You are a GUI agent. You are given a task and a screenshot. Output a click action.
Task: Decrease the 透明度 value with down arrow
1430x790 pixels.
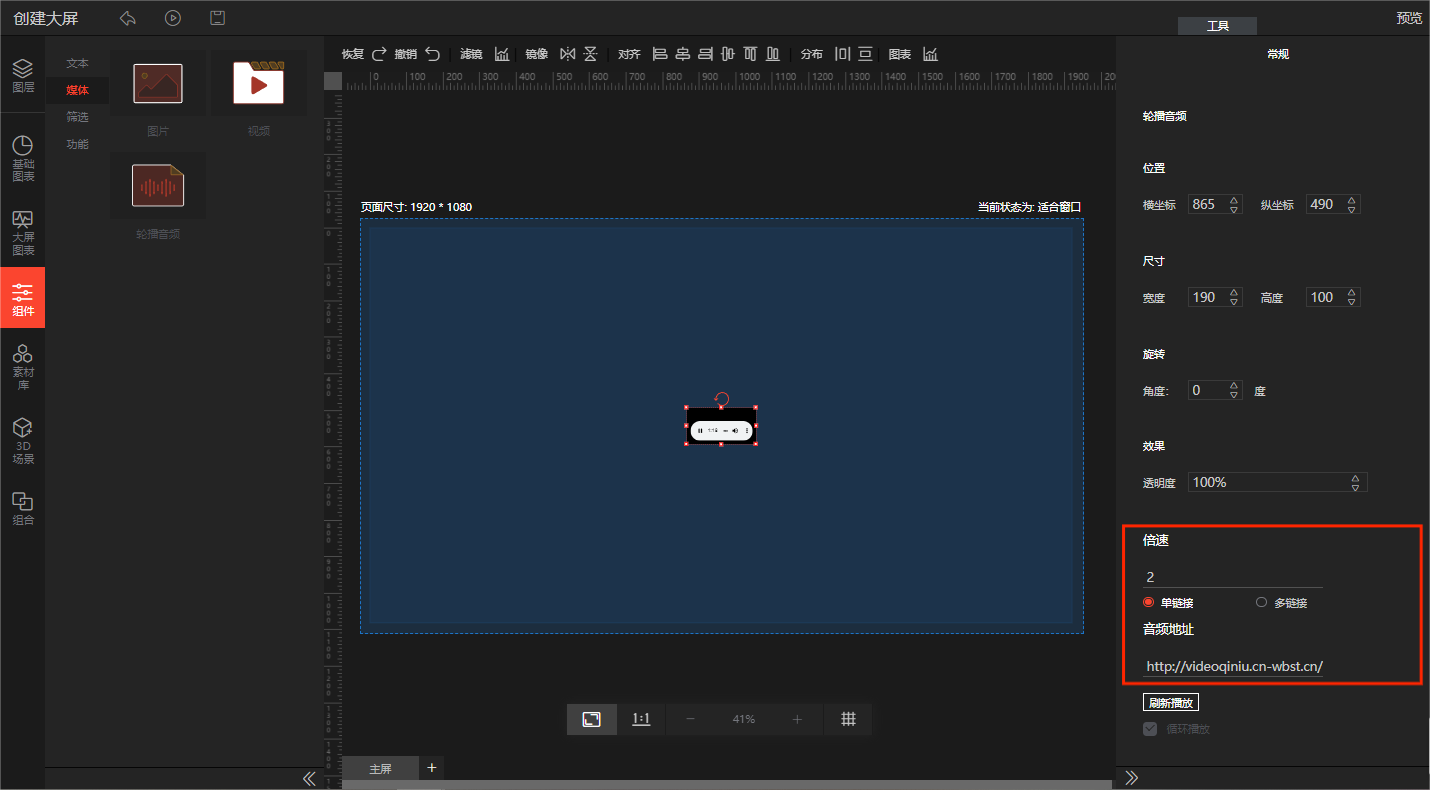(x=1355, y=488)
